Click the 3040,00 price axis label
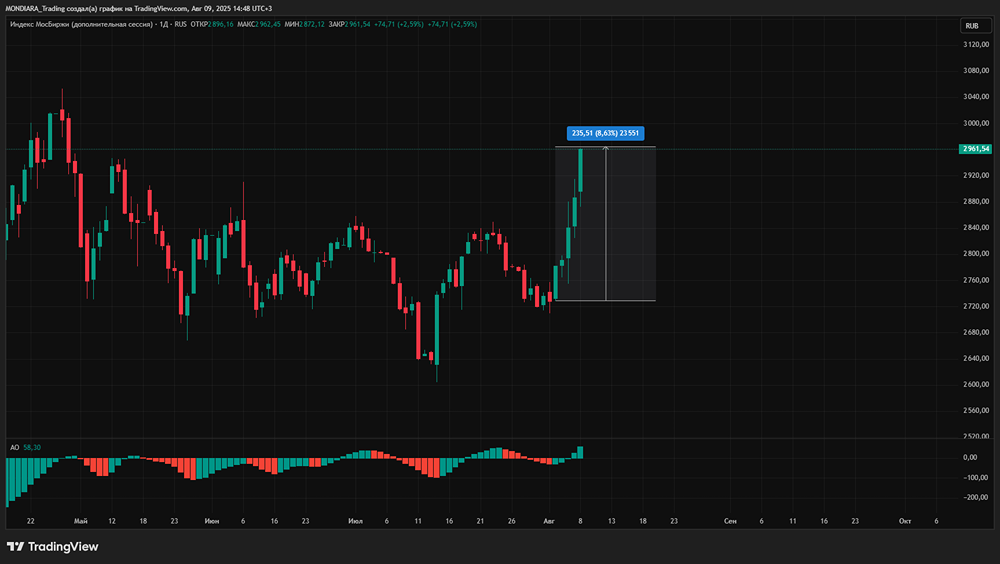Viewport: 1000px width, 564px height. click(x=976, y=97)
